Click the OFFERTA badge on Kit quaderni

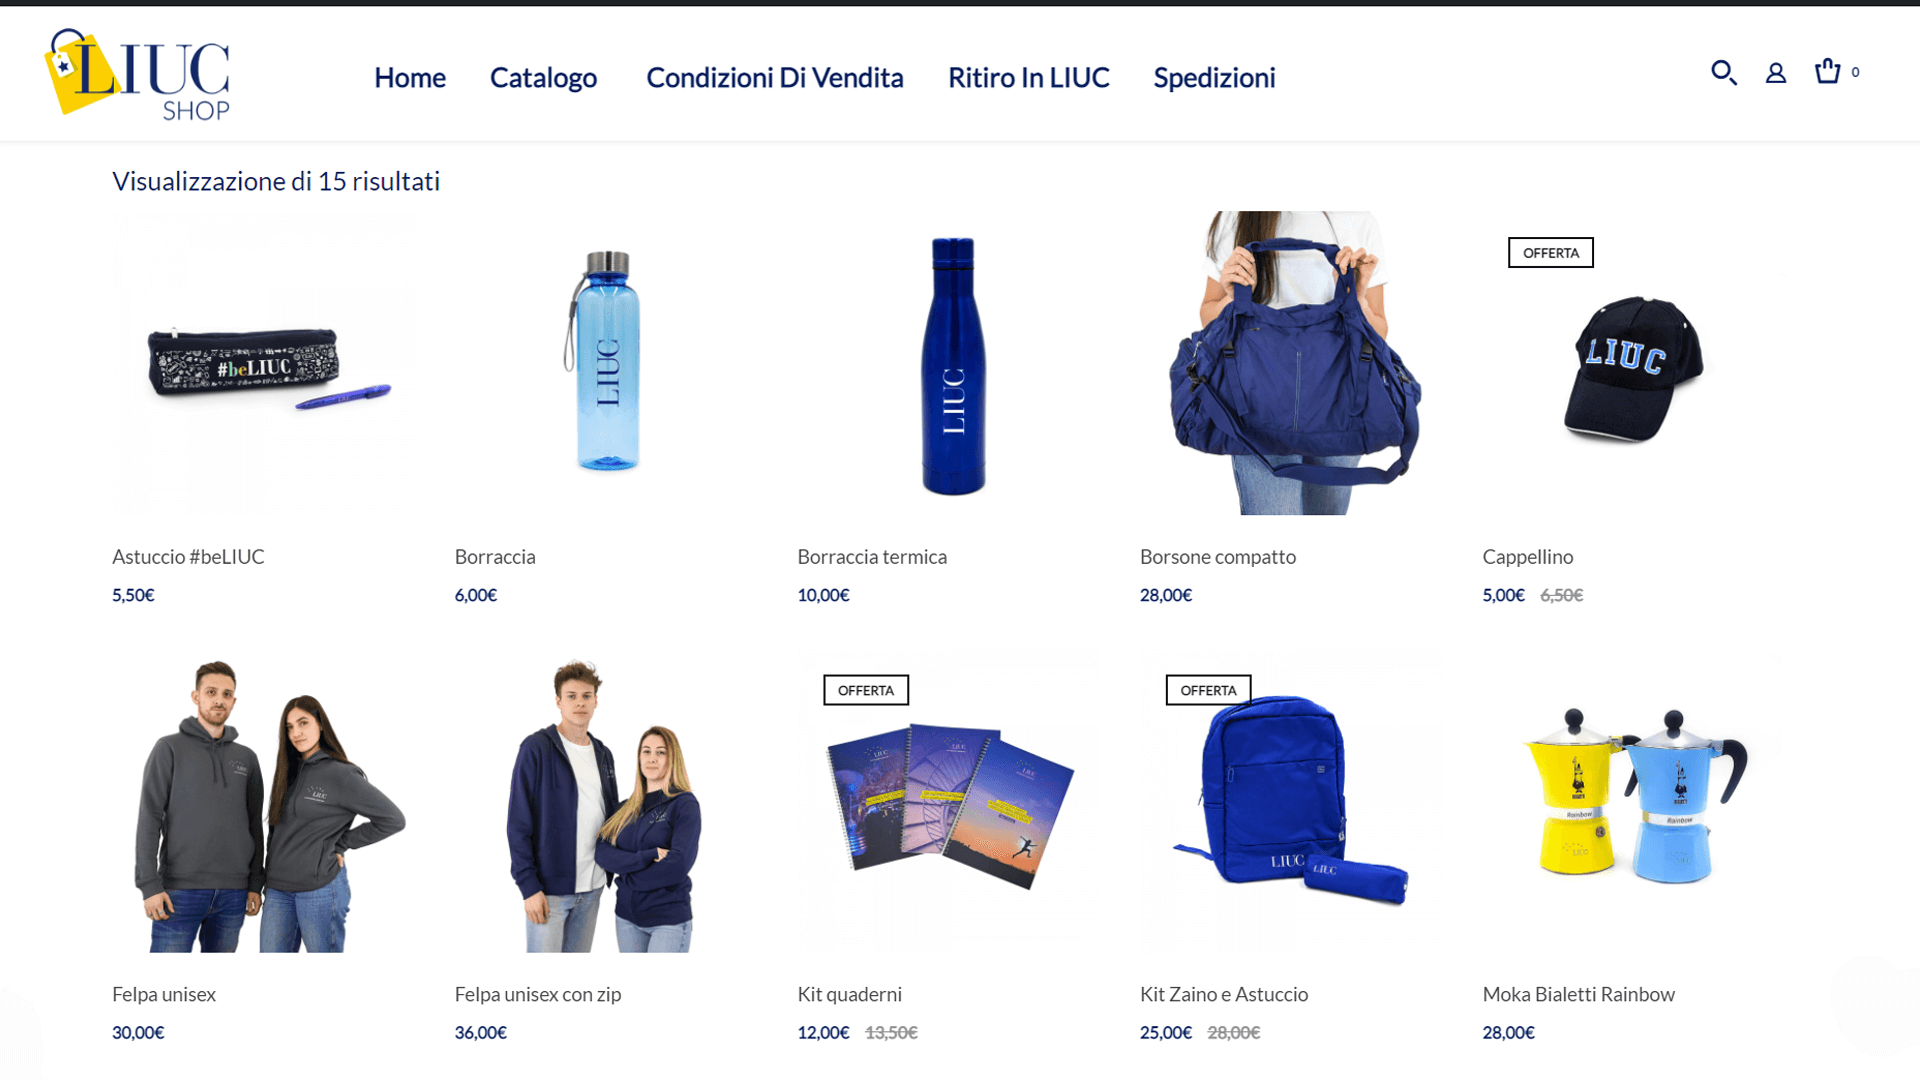(x=866, y=690)
